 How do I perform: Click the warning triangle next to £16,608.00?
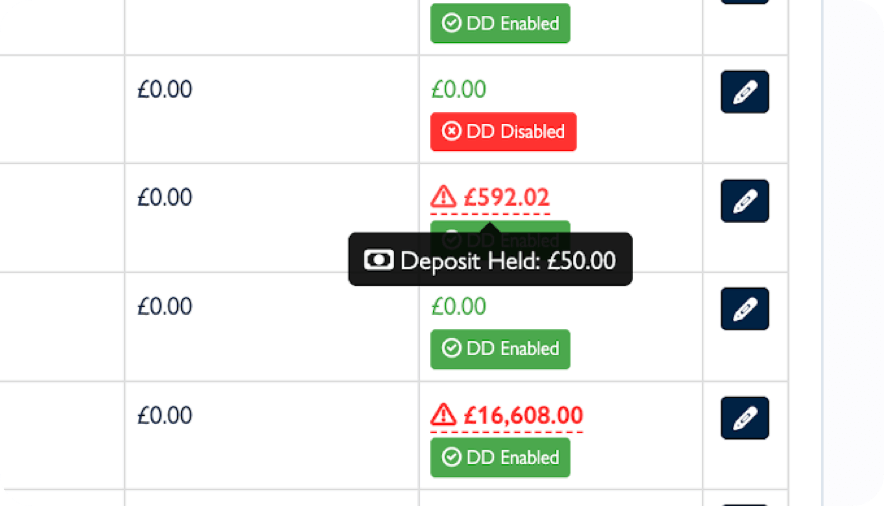point(443,414)
